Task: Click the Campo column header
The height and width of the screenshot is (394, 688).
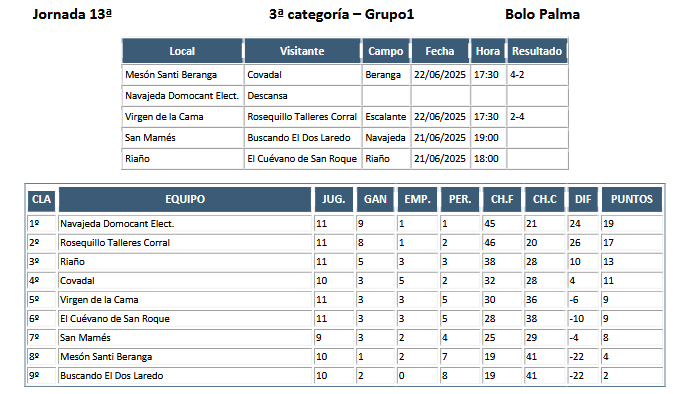Action: [386, 51]
